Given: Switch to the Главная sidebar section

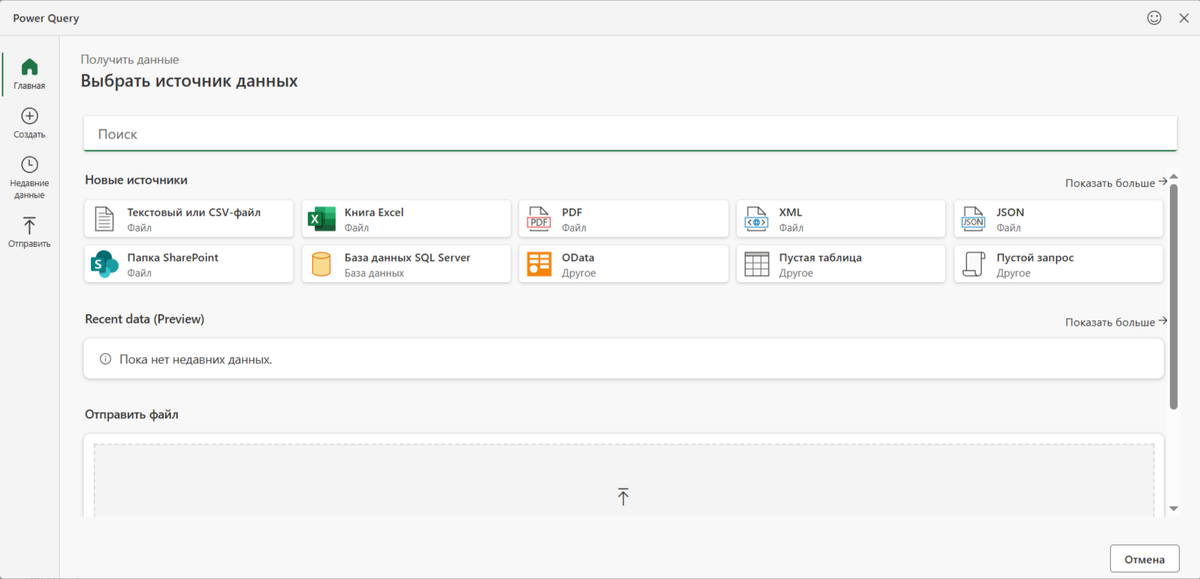Looking at the screenshot, I should (29, 73).
